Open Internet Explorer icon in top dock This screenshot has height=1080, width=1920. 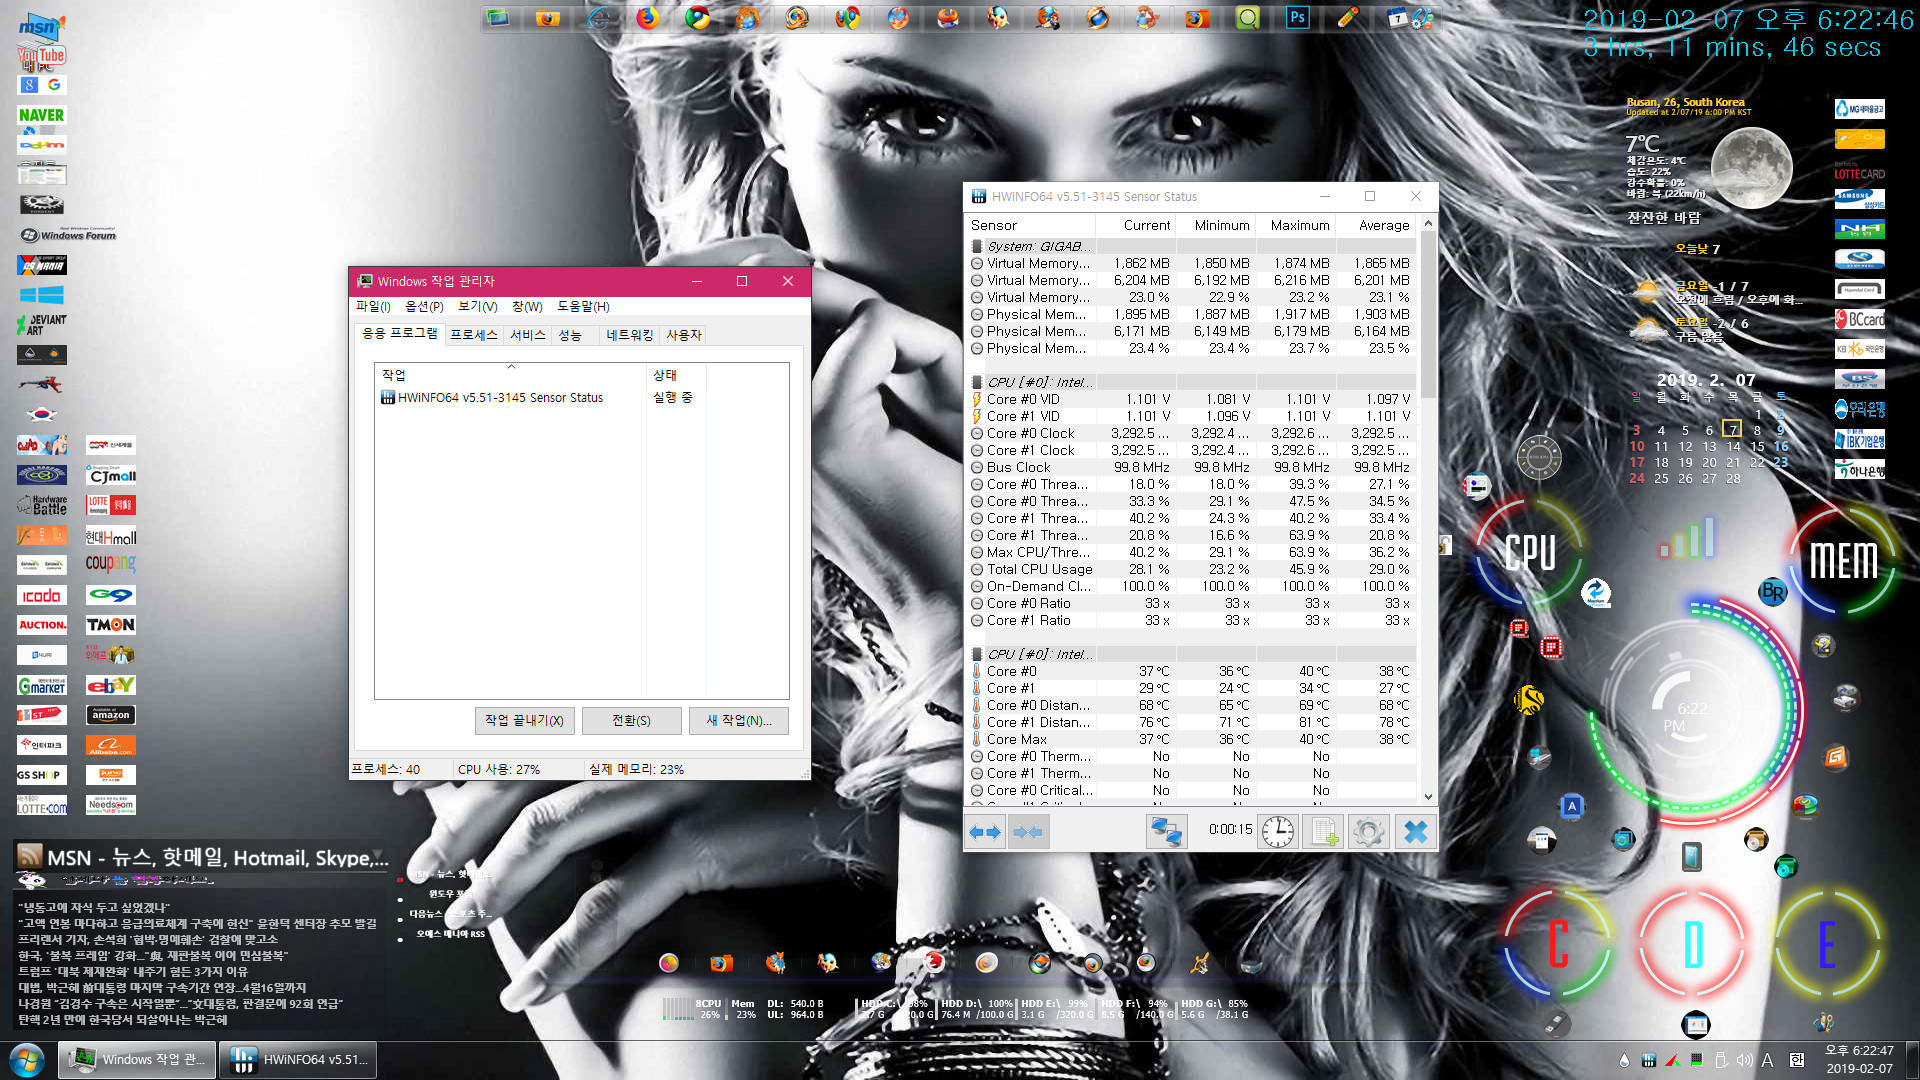click(599, 17)
